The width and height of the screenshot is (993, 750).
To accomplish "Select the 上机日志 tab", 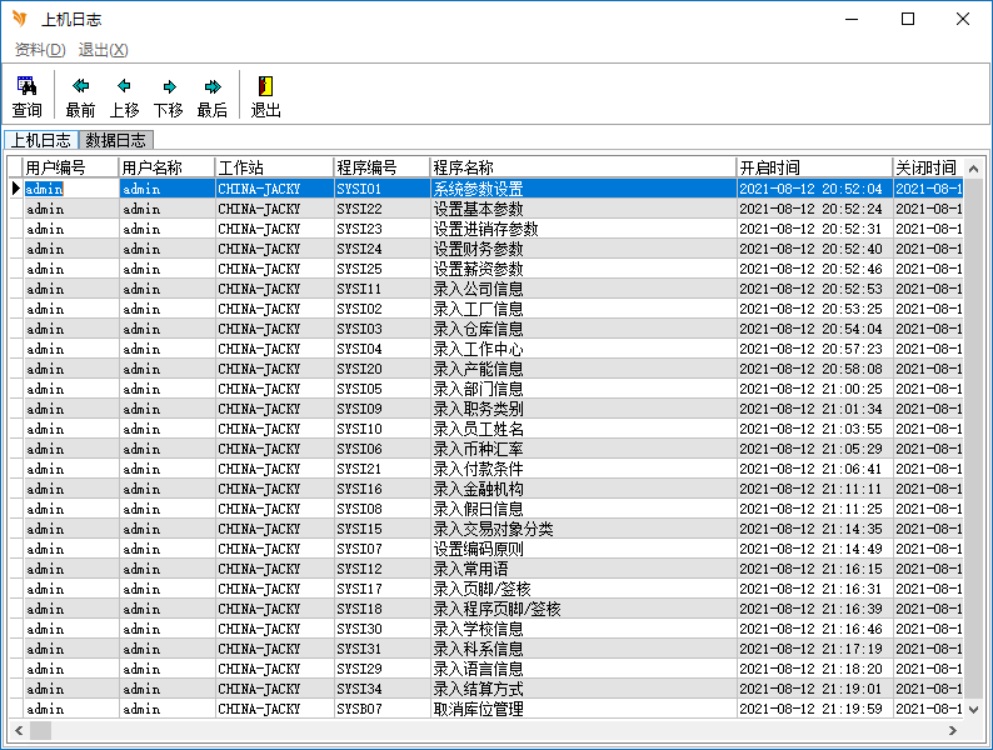I will [41, 140].
